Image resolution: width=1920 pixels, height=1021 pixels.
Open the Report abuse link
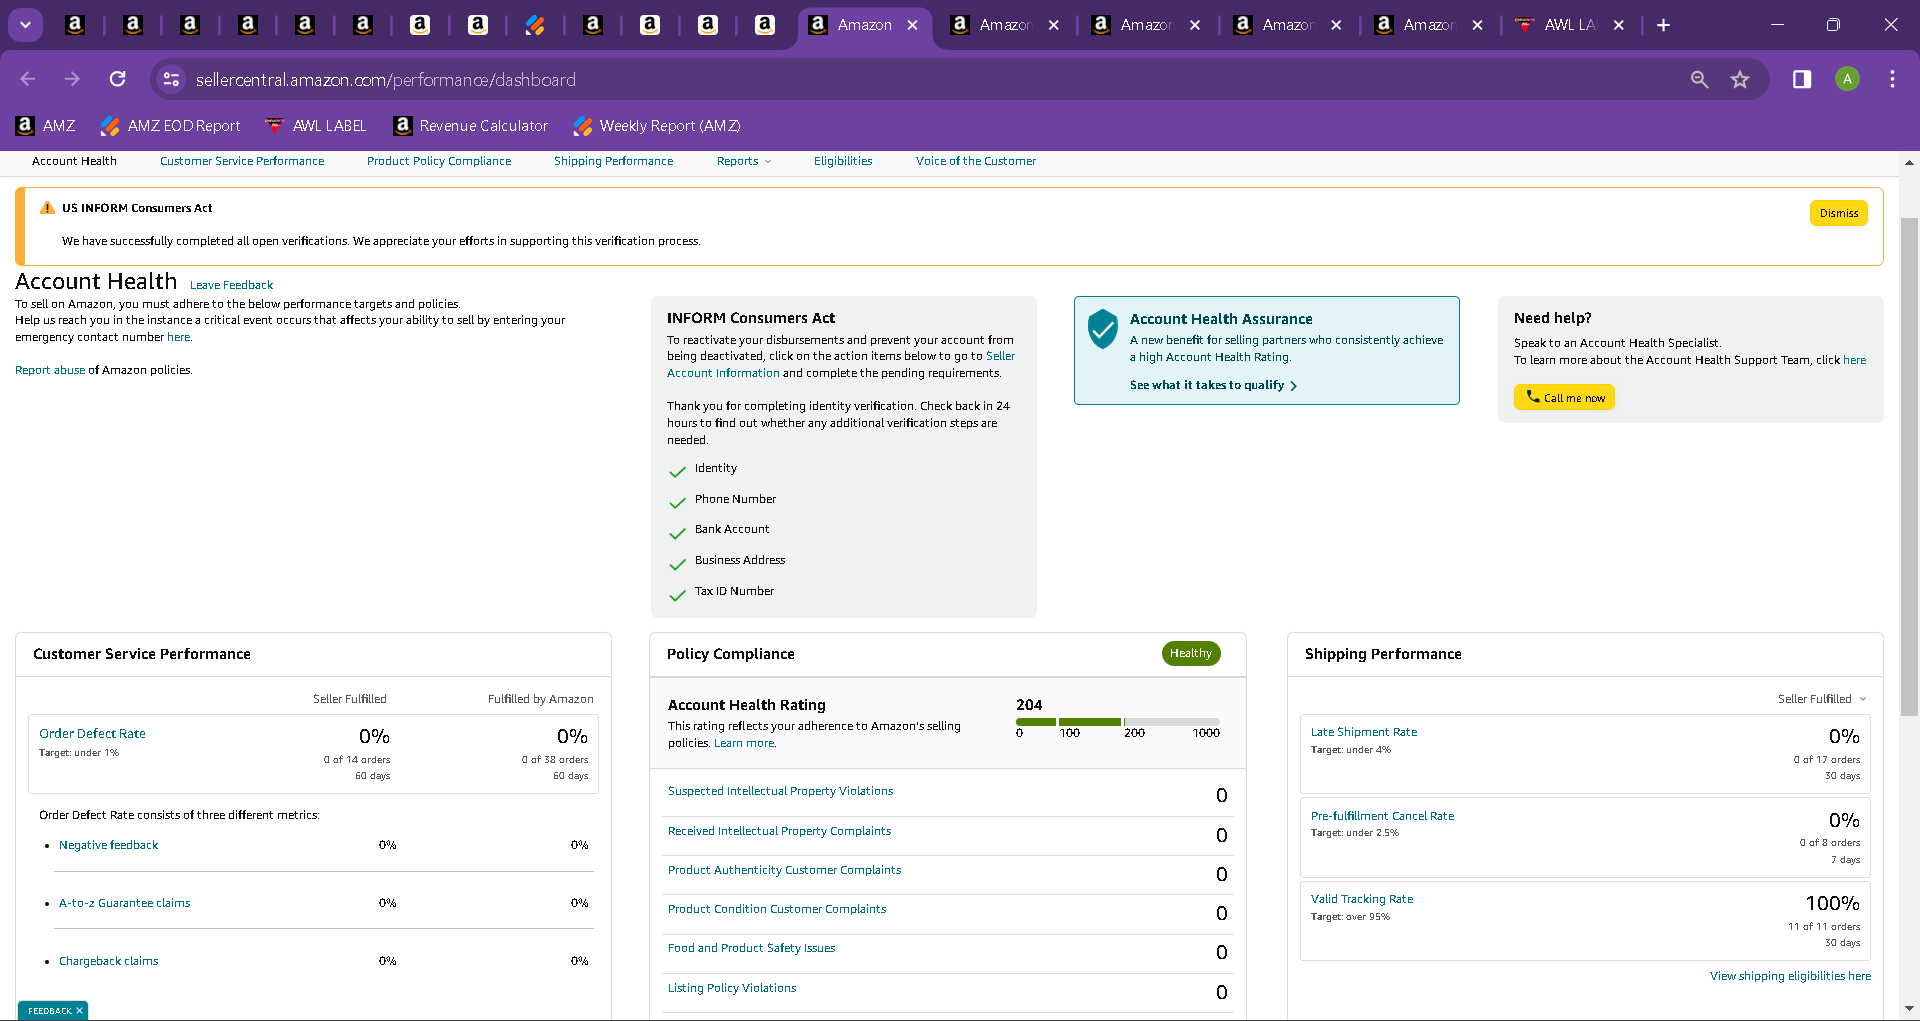[x=50, y=370]
